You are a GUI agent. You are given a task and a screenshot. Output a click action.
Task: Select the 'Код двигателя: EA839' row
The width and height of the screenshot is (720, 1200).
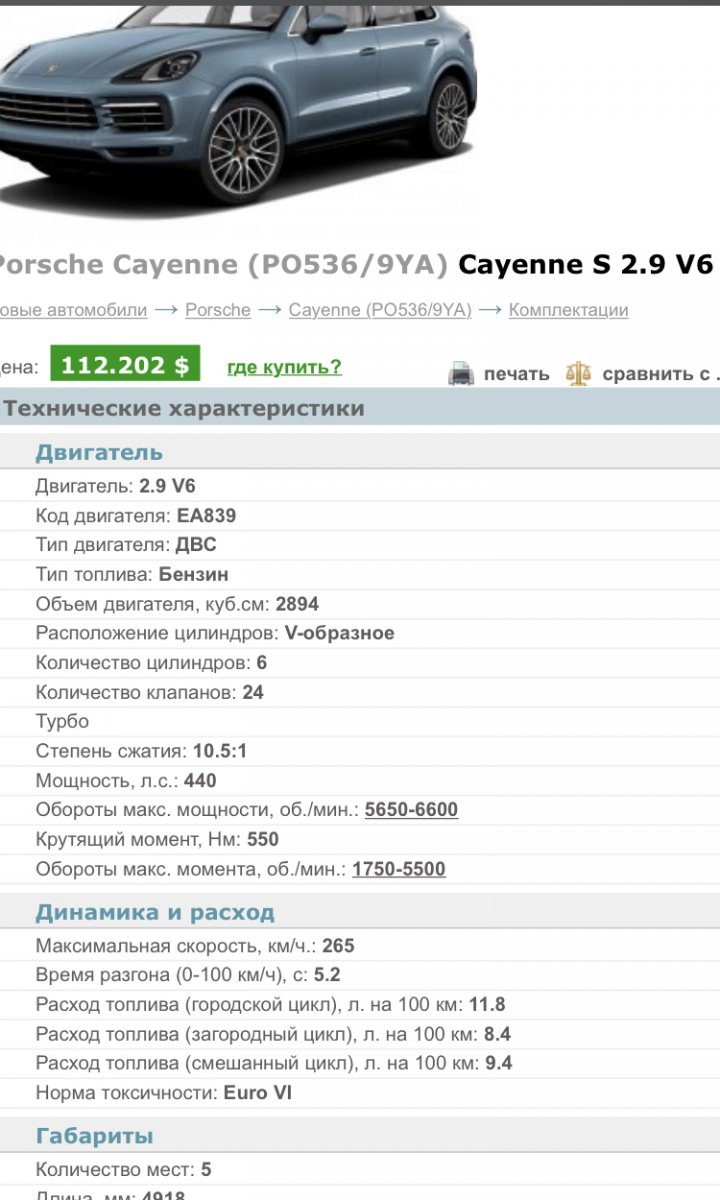click(360, 516)
